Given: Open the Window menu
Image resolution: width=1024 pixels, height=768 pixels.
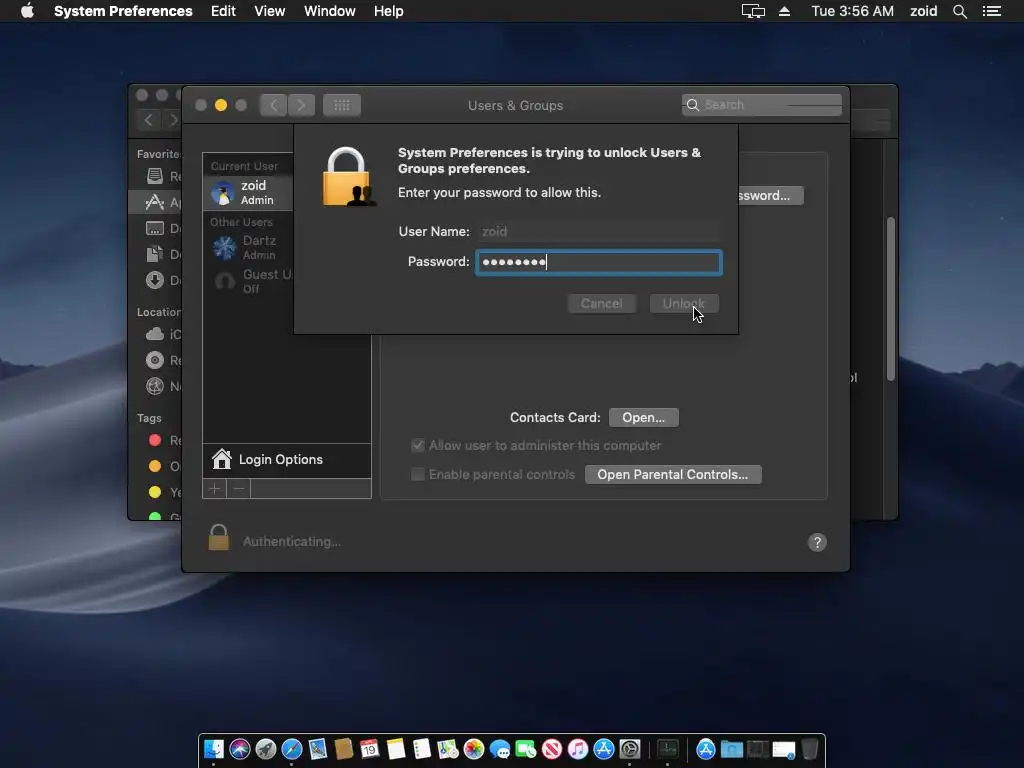Looking at the screenshot, I should (330, 11).
